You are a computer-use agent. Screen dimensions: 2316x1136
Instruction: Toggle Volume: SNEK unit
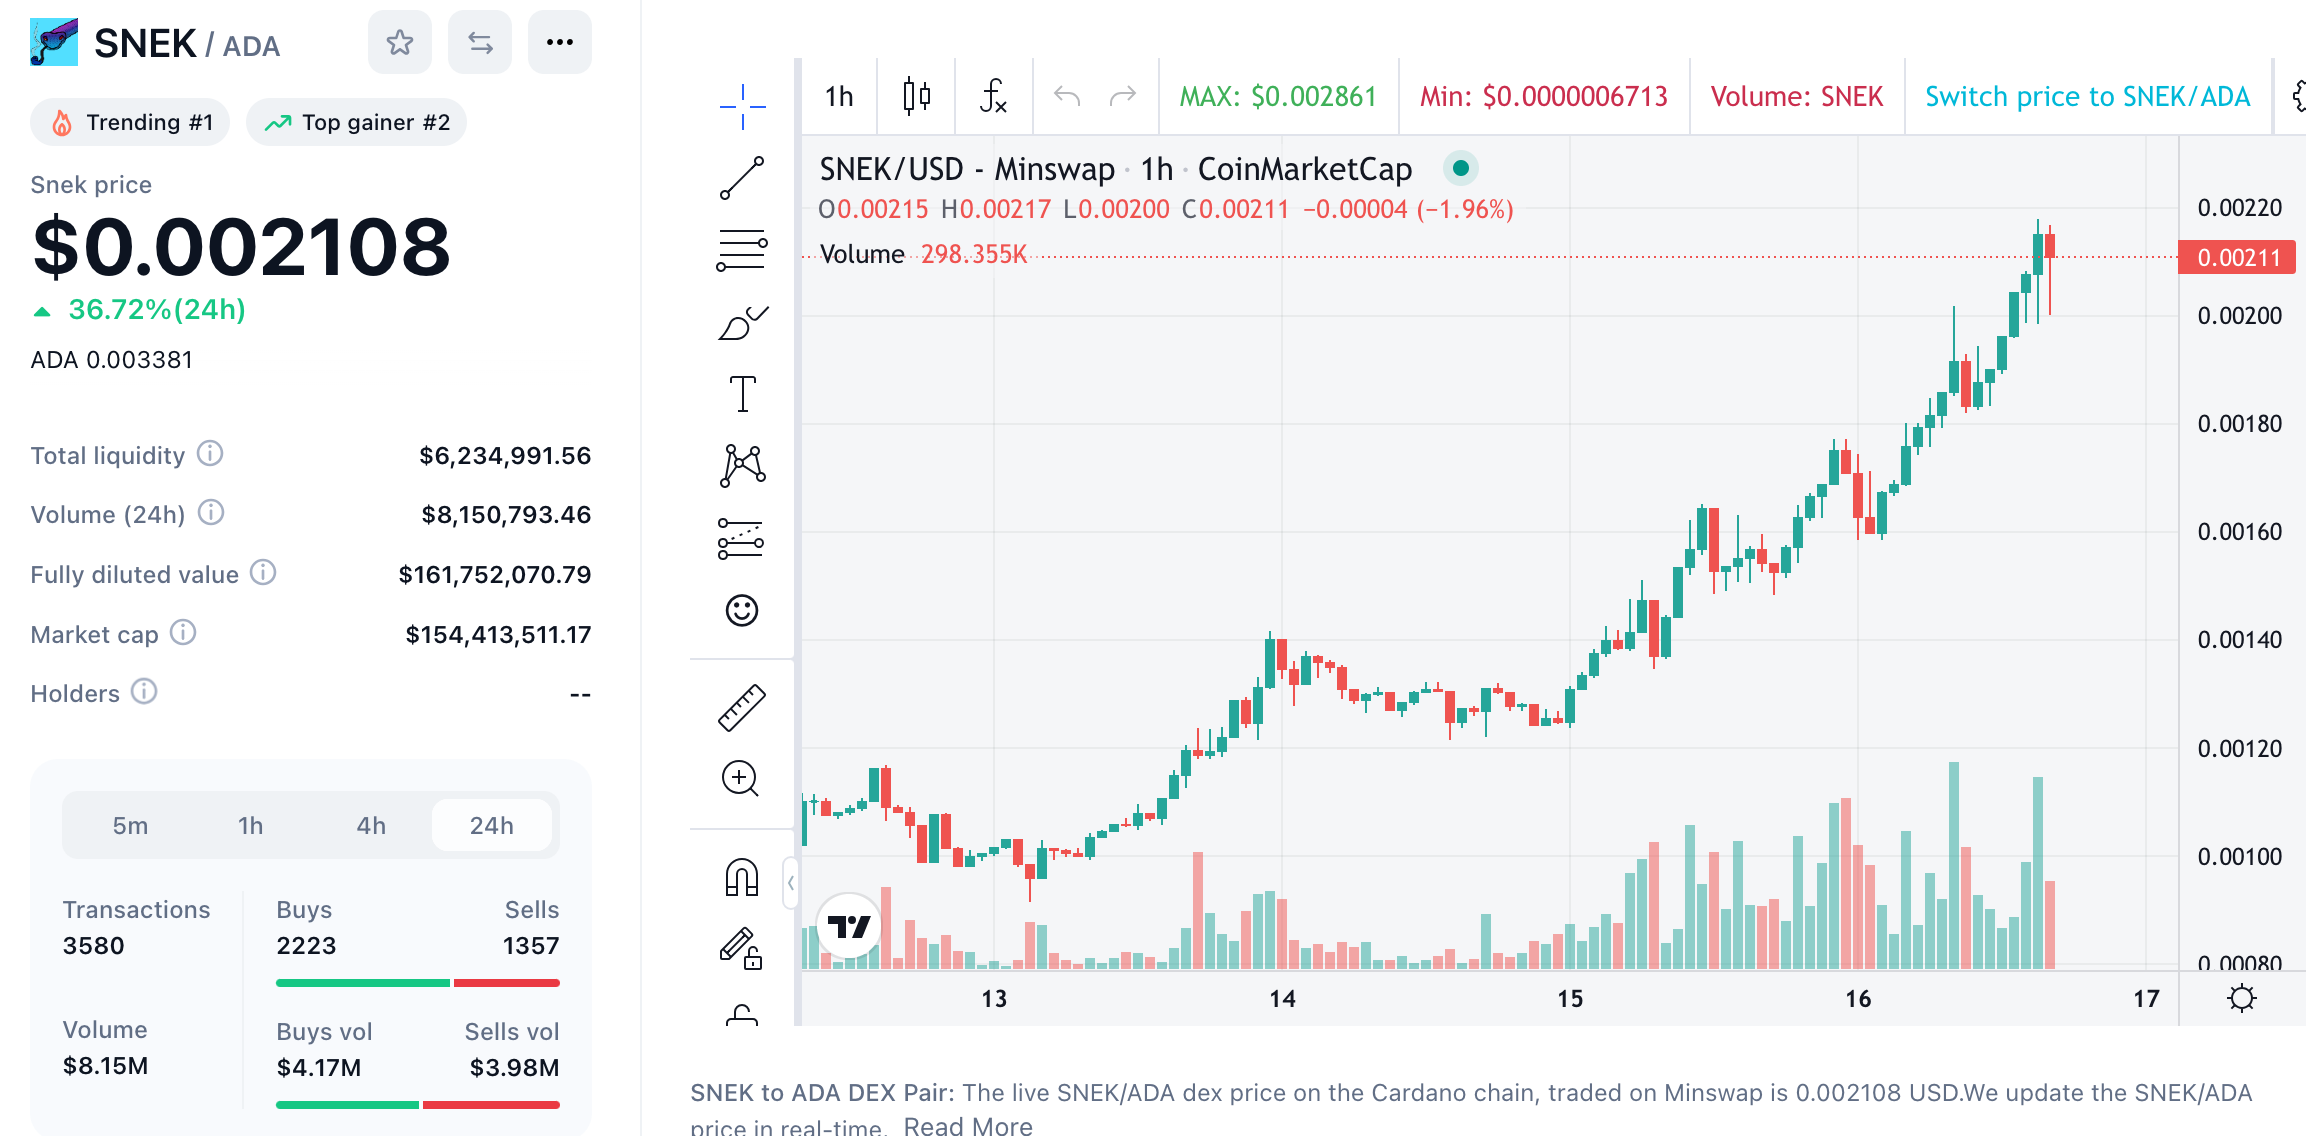click(x=1796, y=96)
